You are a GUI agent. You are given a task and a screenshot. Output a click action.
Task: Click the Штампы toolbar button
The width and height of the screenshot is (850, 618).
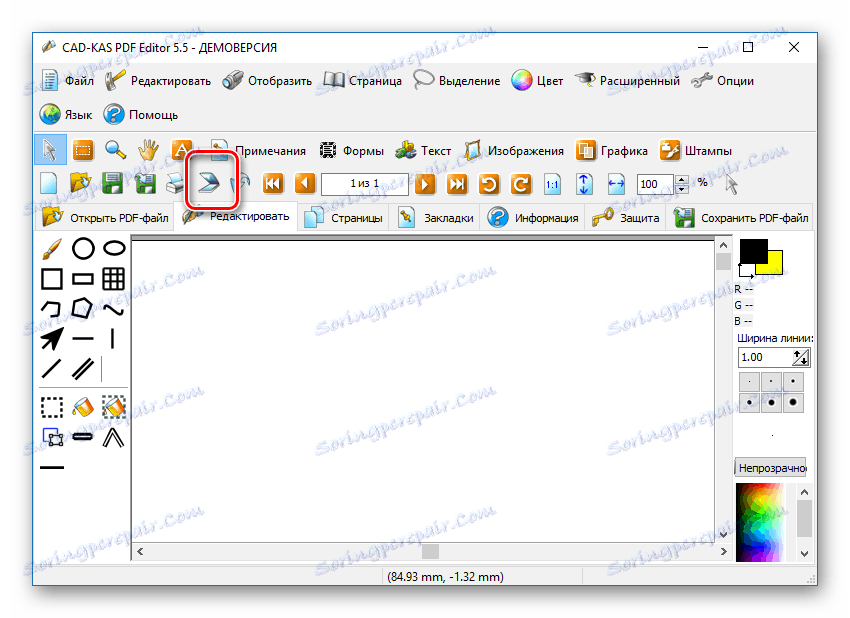pos(696,151)
